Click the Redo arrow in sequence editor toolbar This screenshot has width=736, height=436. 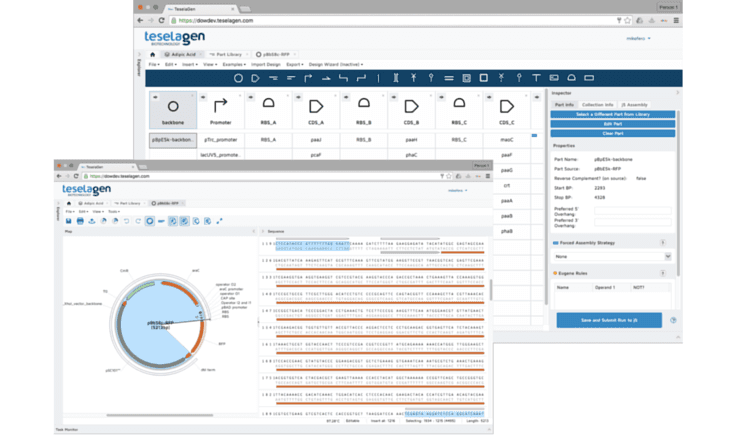(138, 221)
